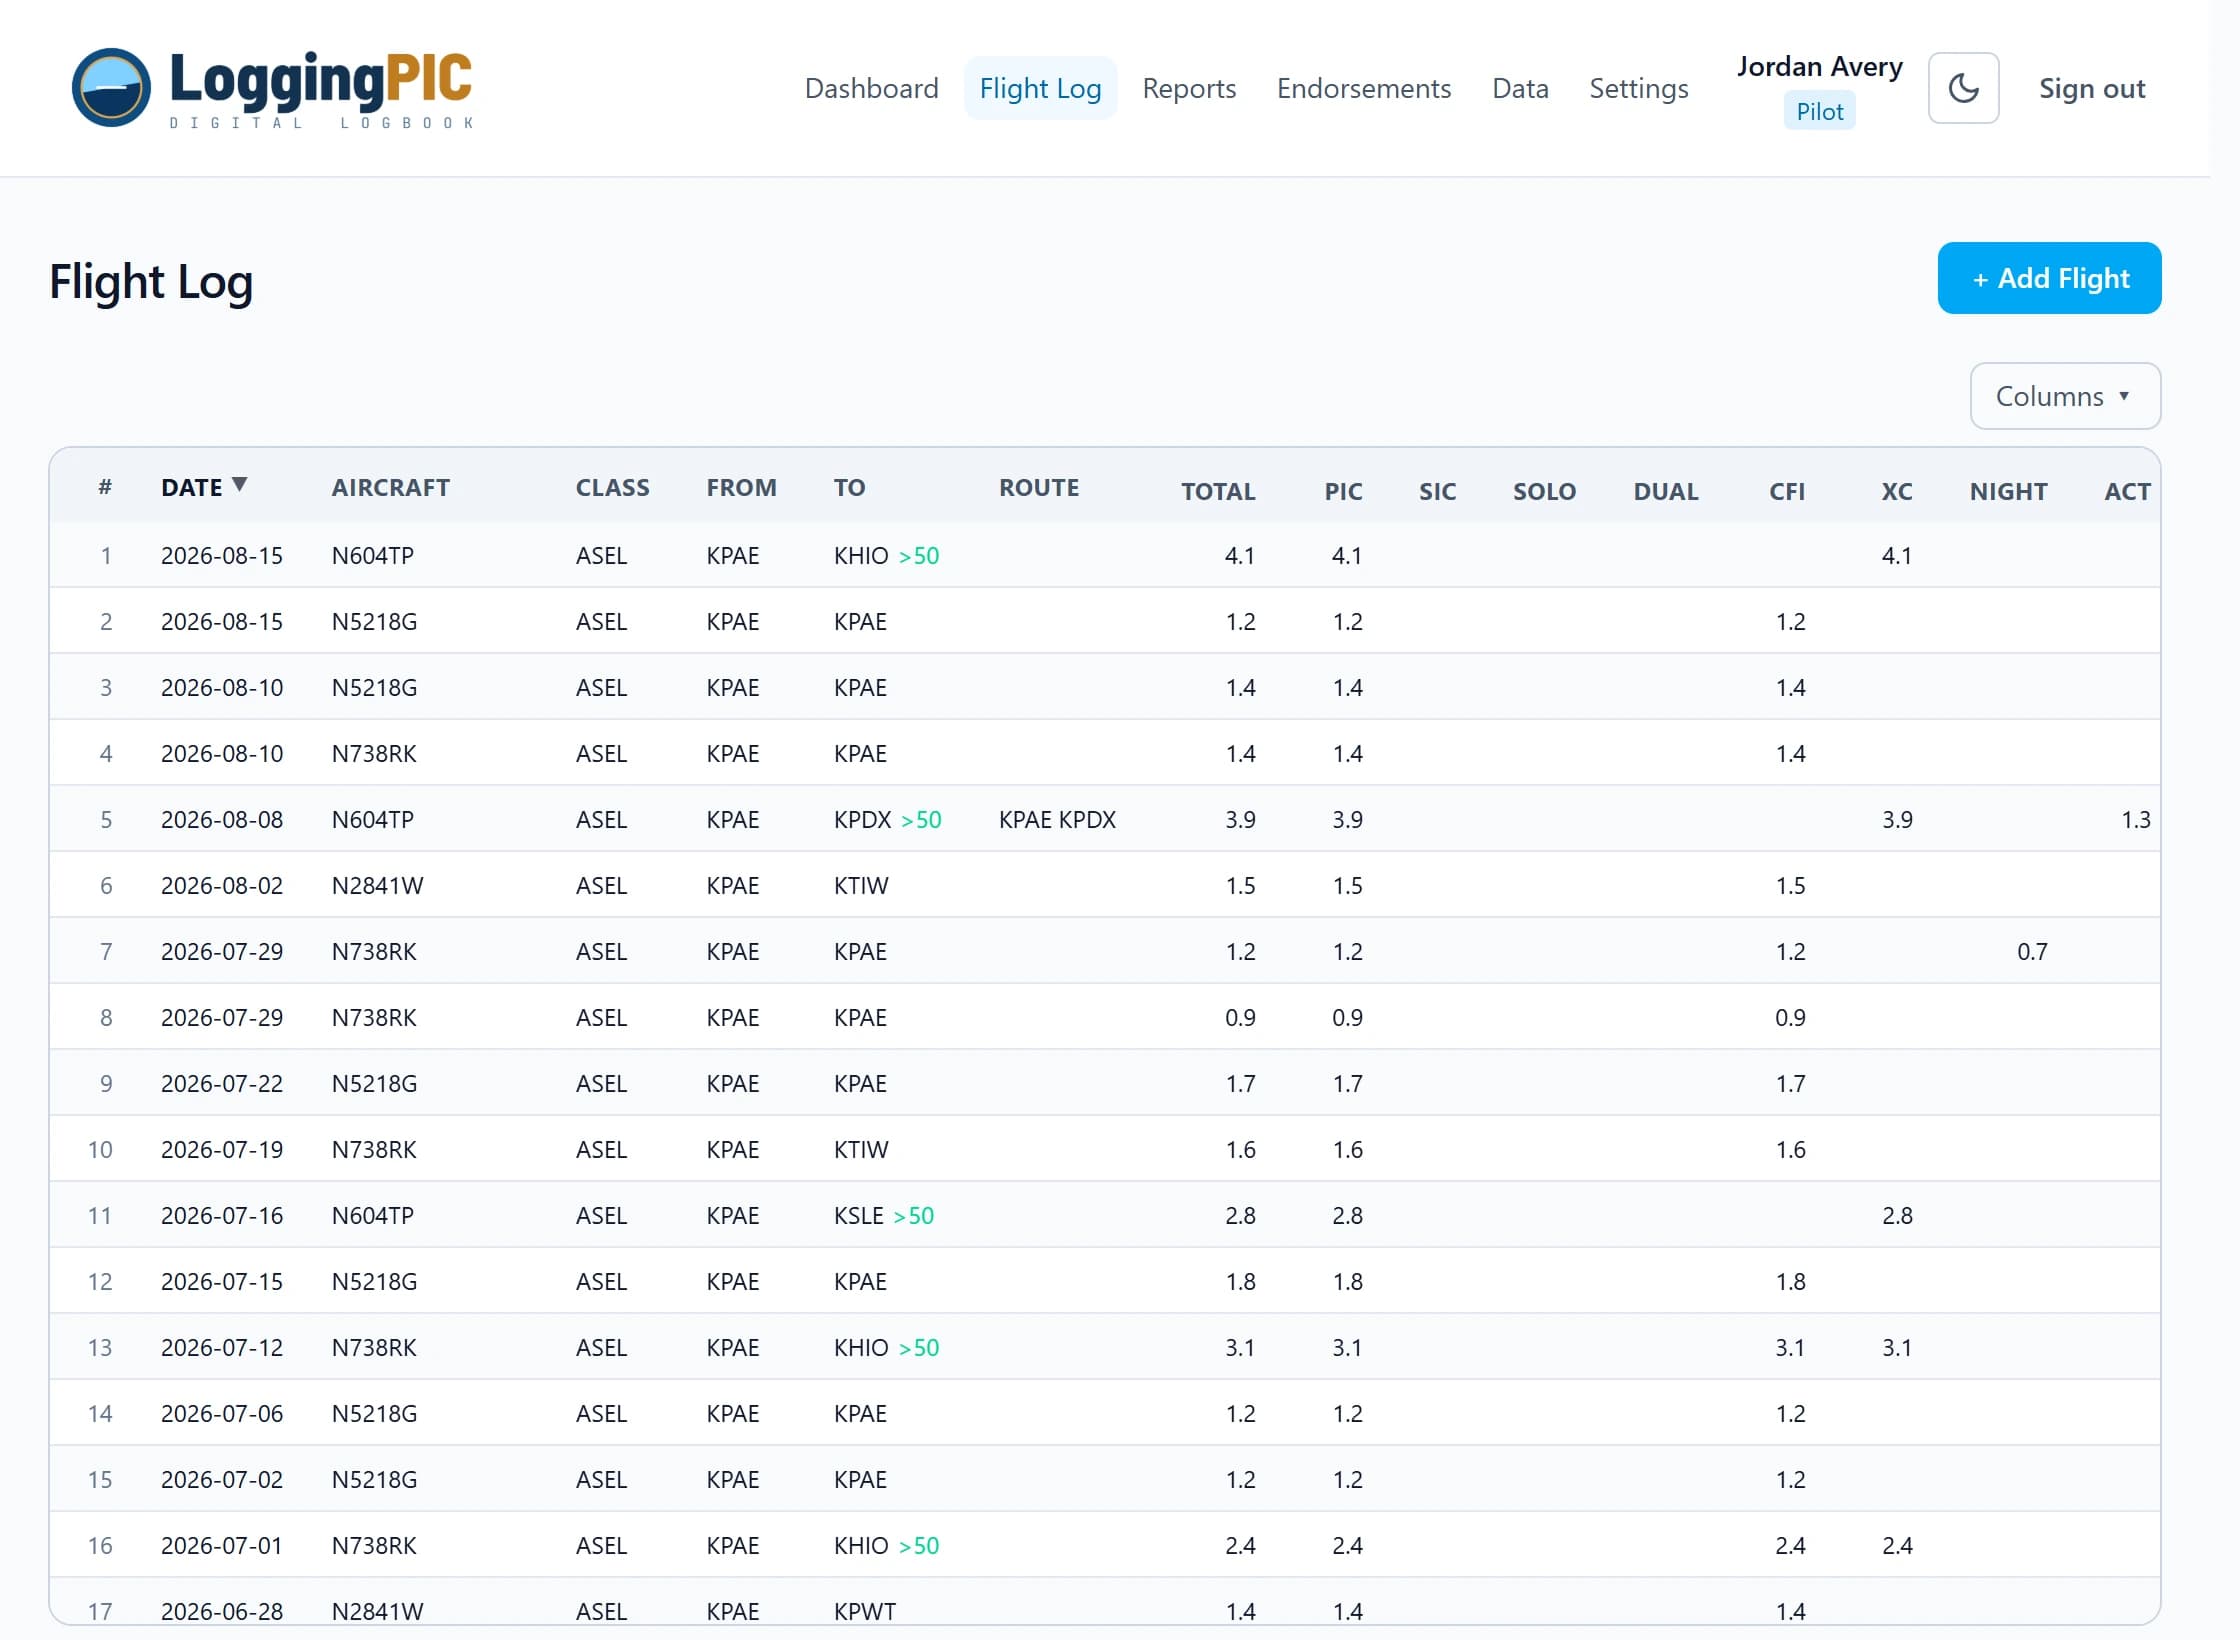
Task: Click the ACT column header
Action: pos(2127,491)
